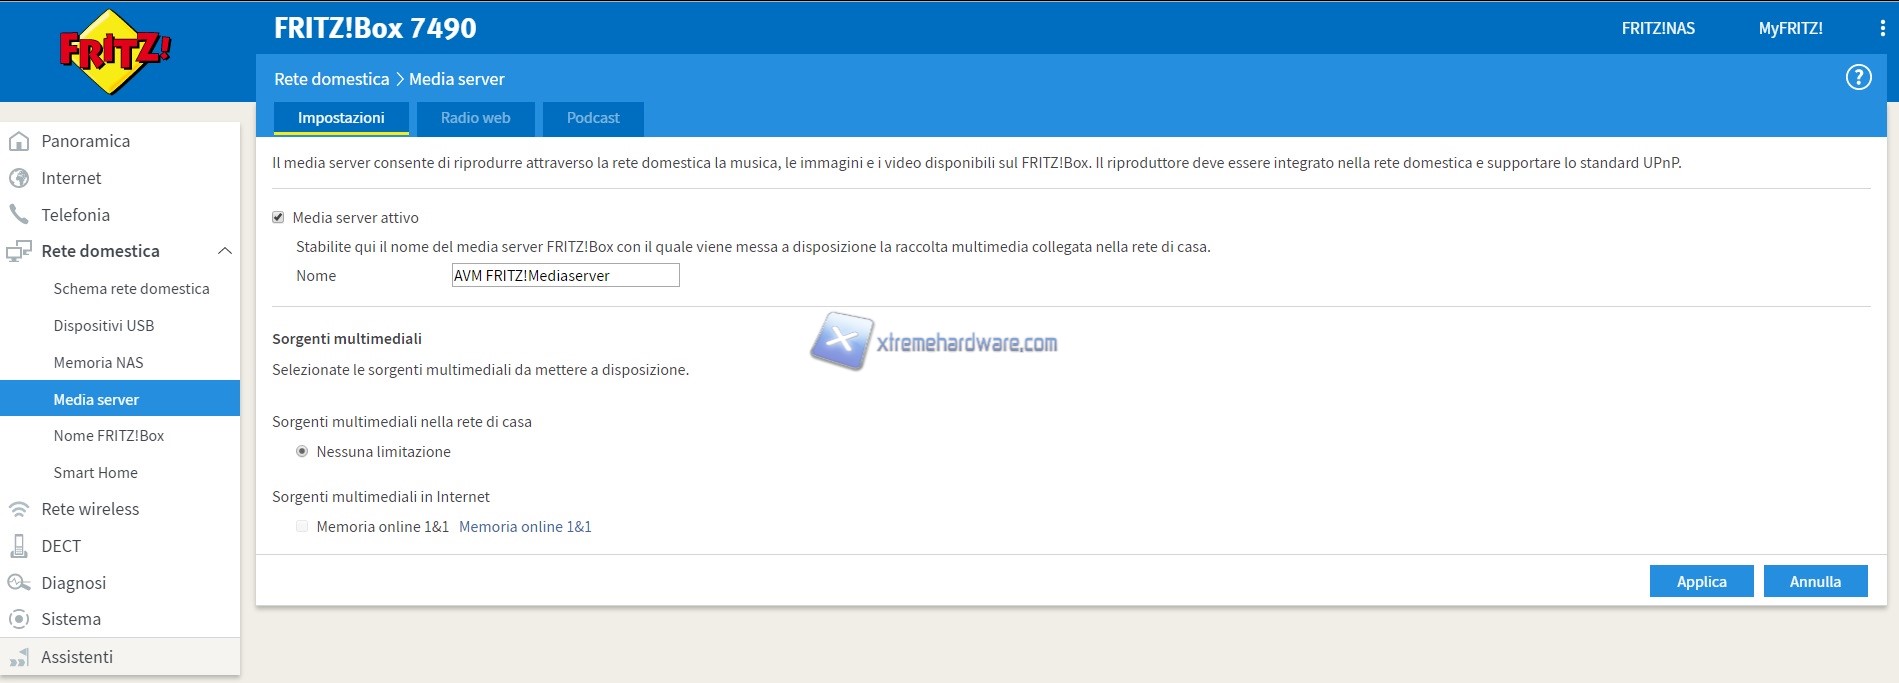Click the DECT handset icon
Screen dimensions: 1899x683
click(19, 546)
